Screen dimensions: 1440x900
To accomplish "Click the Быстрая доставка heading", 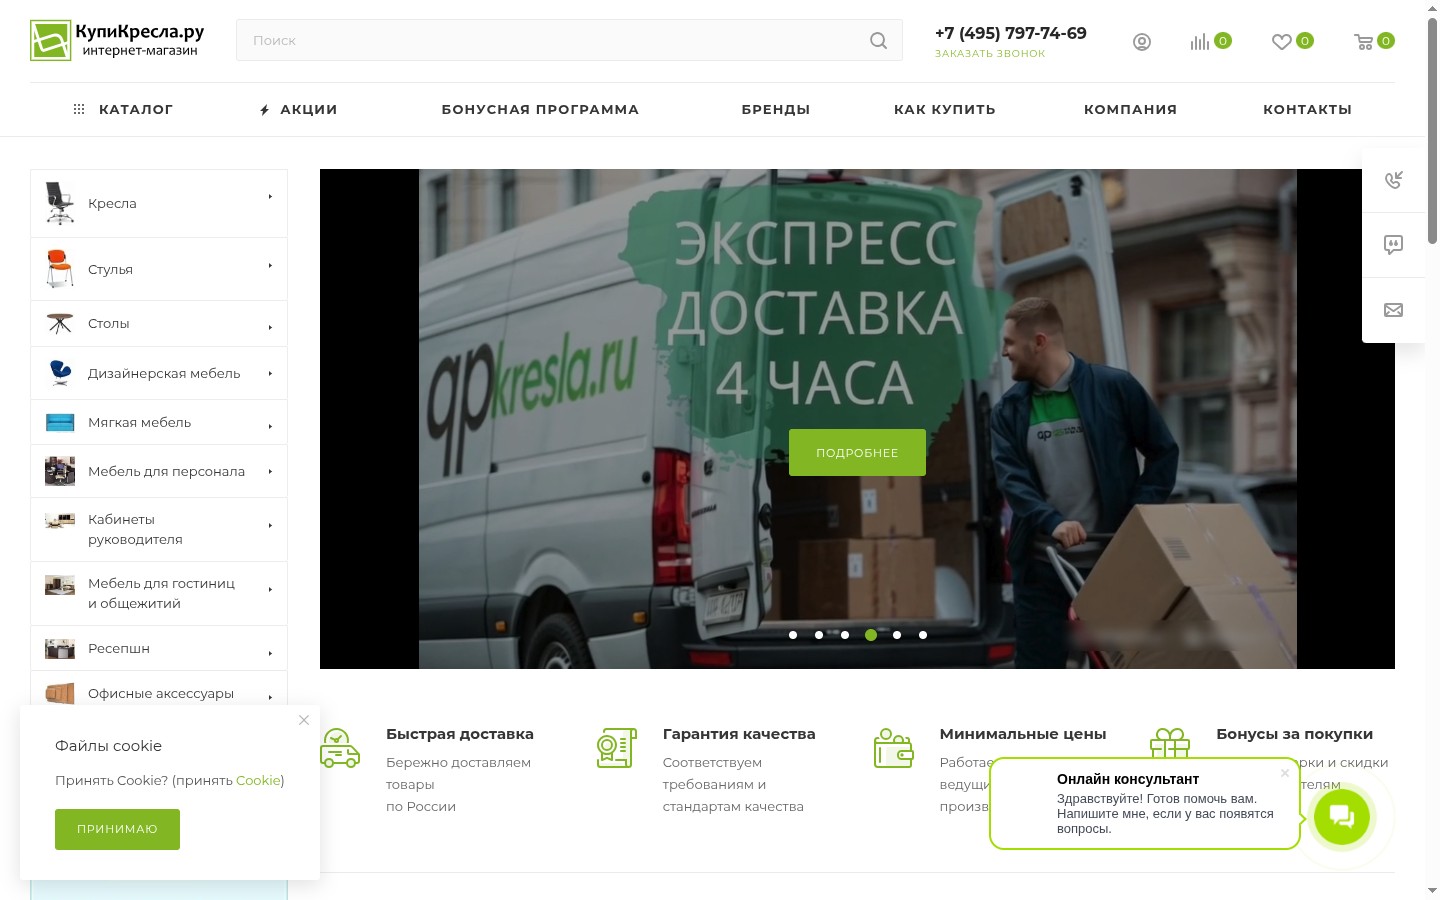I will tap(460, 734).
